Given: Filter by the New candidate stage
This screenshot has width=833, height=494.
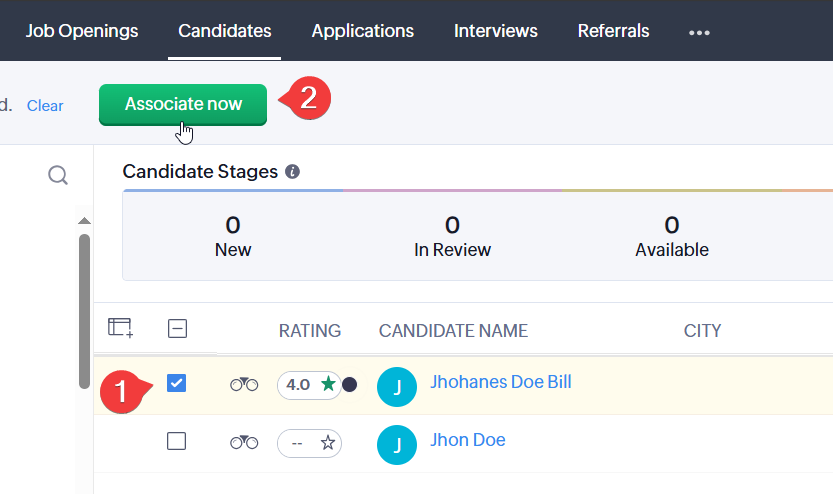Looking at the screenshot, I should coord(233,237).
